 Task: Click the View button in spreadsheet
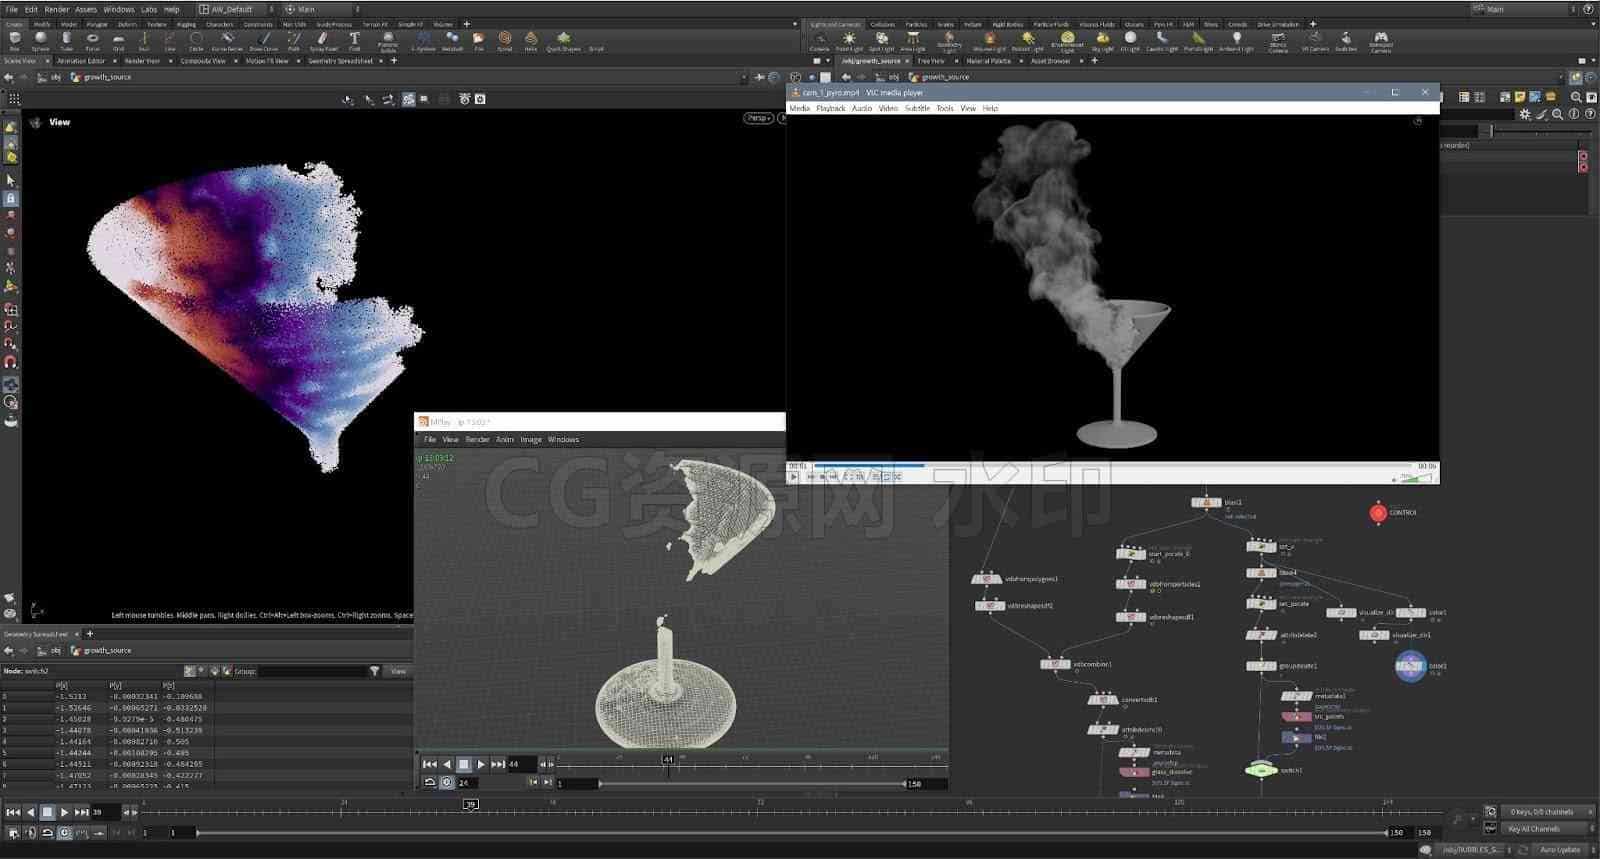(398, 671)
